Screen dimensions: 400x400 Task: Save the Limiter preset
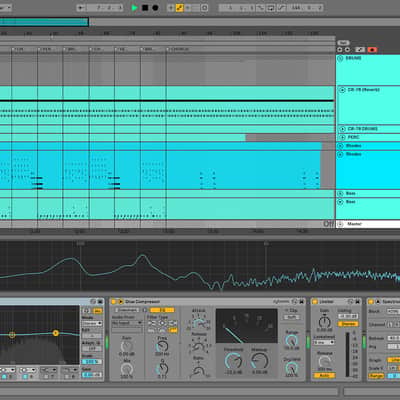coord(358,302)
